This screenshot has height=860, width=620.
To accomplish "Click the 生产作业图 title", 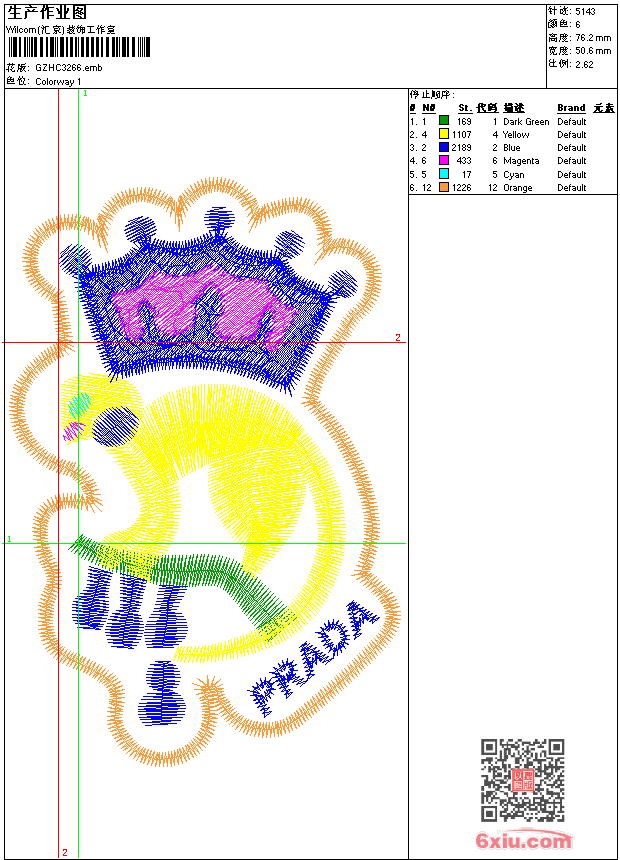I will [x=47, y=13].
